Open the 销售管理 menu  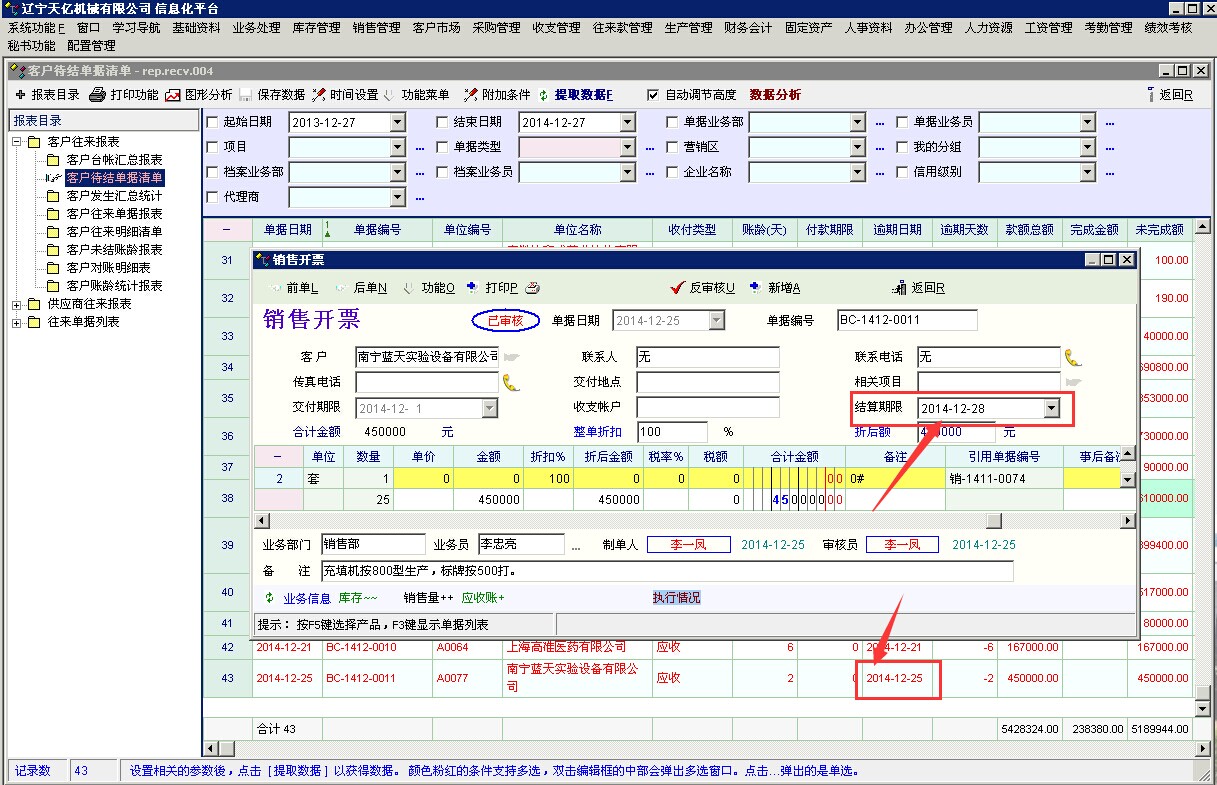[376, 28]
